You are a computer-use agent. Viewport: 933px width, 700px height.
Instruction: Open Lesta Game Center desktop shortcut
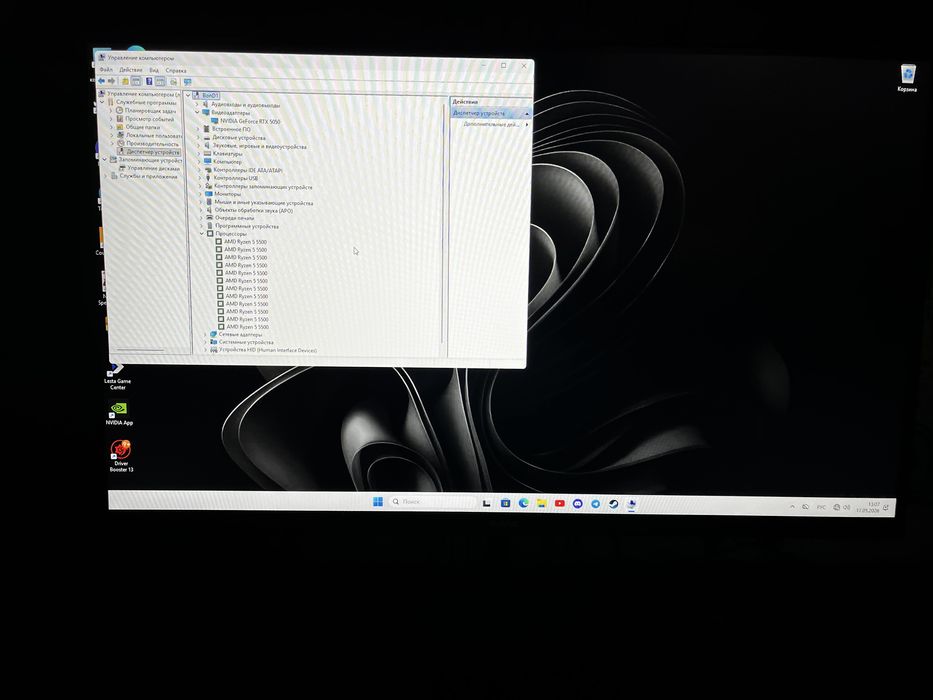[117, 377]
